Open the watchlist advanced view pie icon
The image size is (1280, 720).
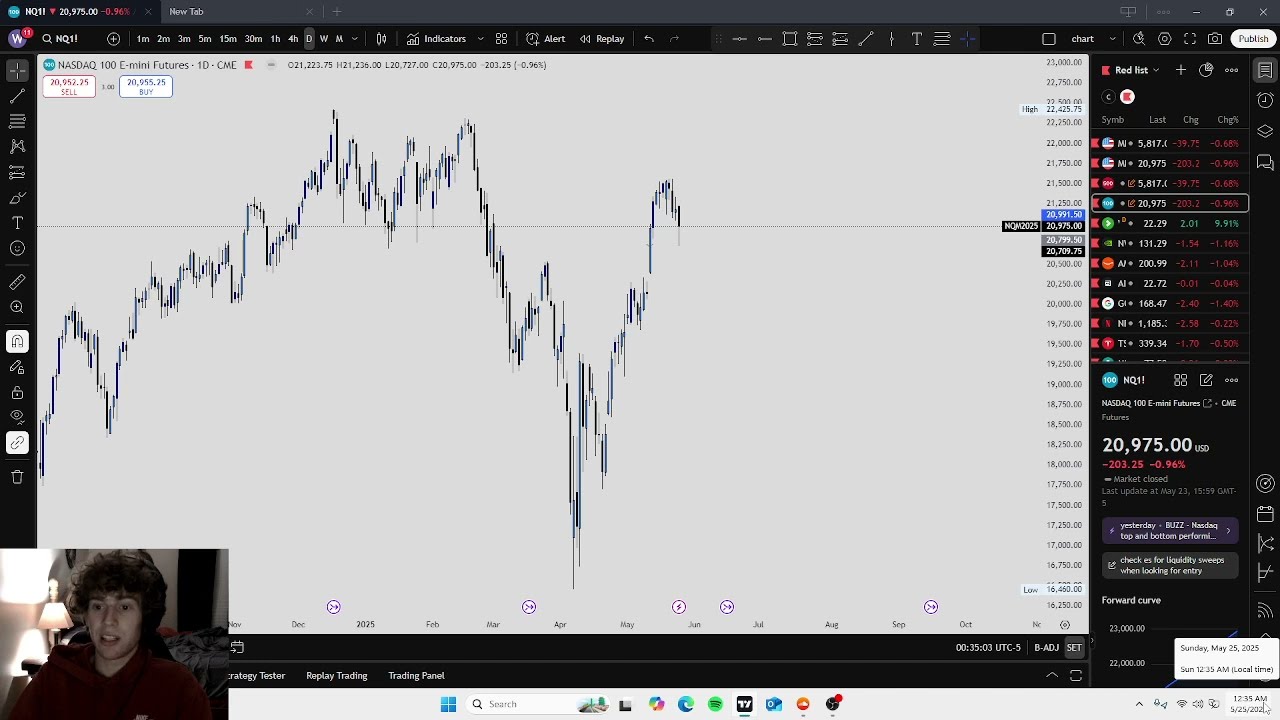[1206, 70]
